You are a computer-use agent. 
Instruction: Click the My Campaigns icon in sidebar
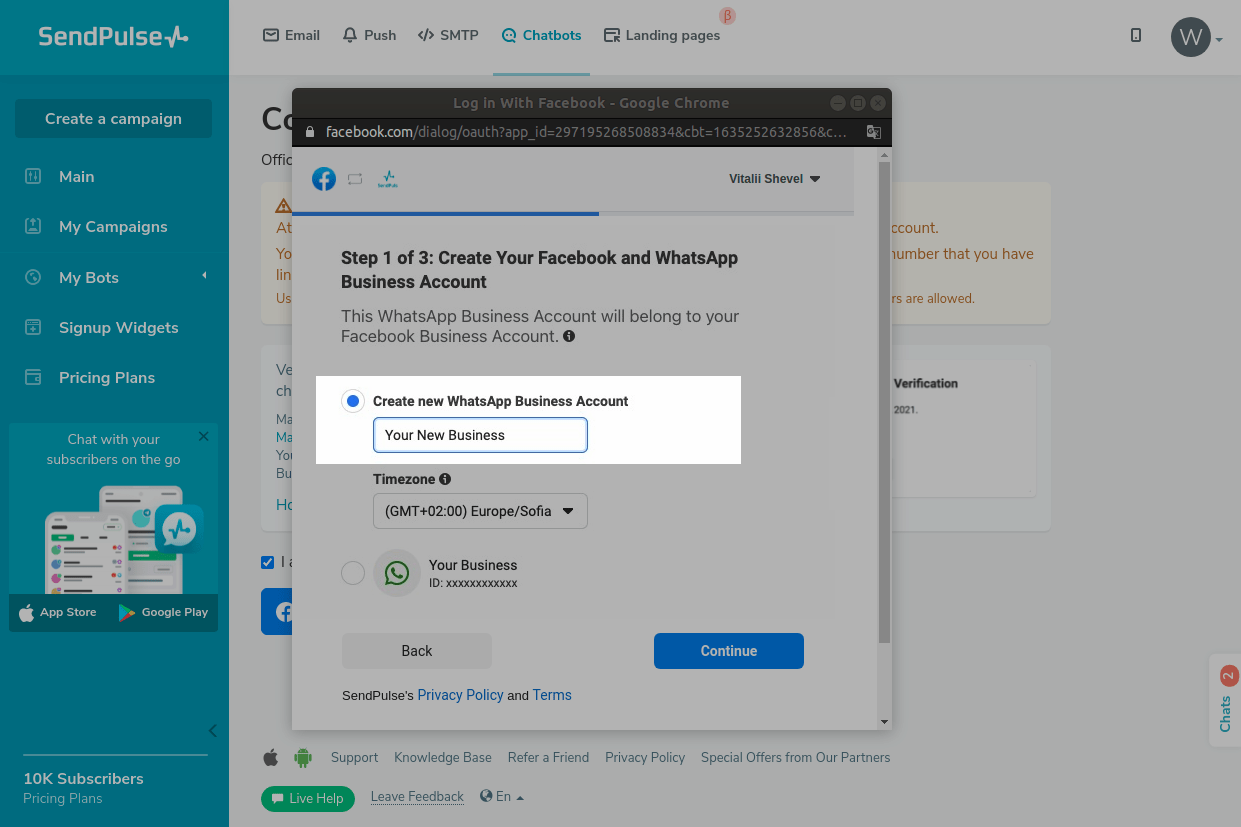(x=33, y=226)
